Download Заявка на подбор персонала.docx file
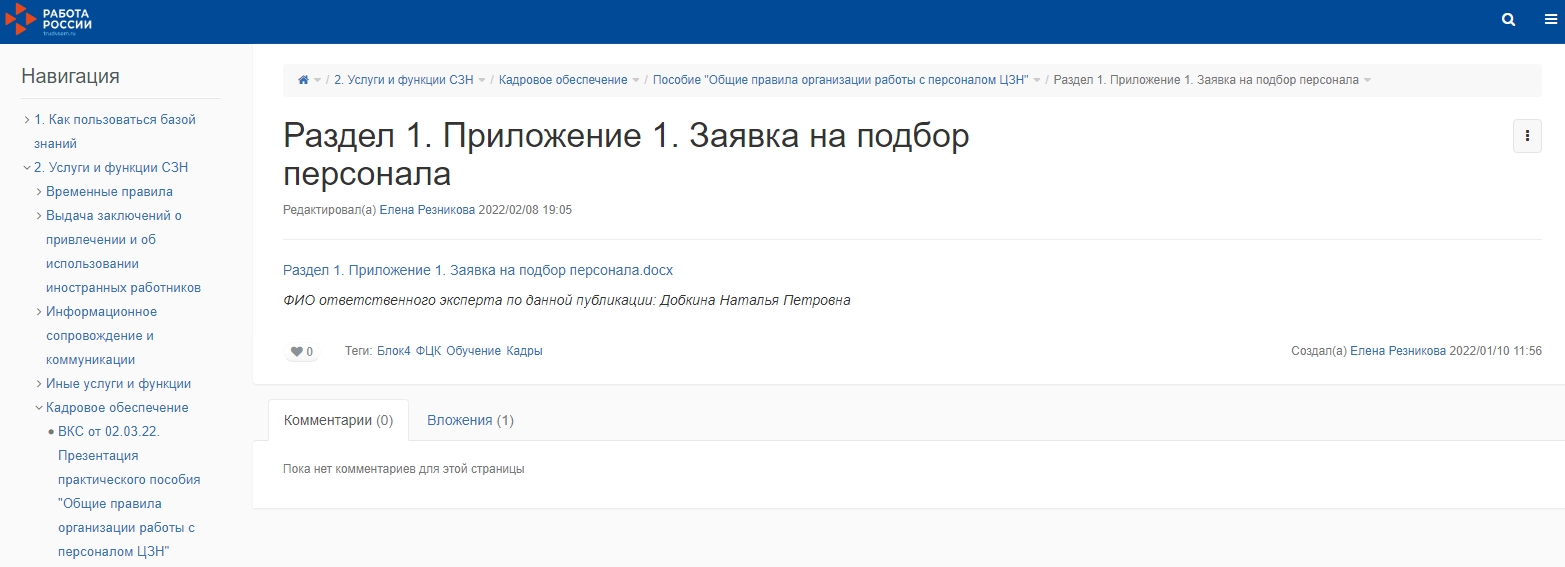Image resolution: width=1565 pixels, height=567 pixels. 478,270
